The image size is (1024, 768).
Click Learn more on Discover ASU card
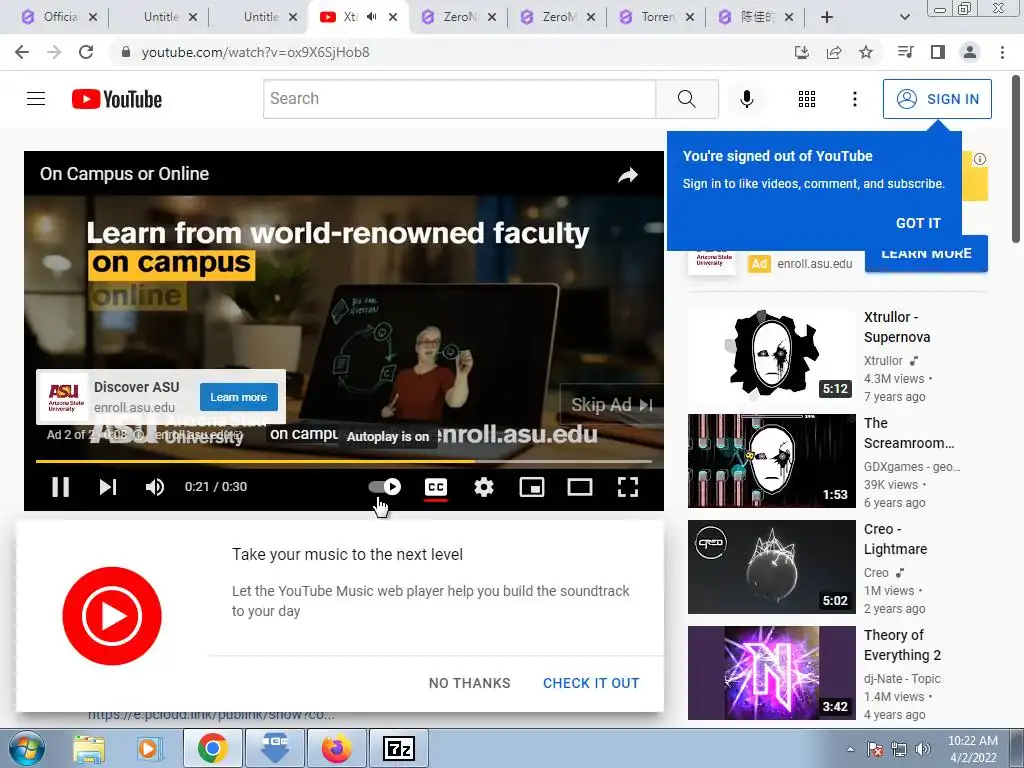pos(238,397)
